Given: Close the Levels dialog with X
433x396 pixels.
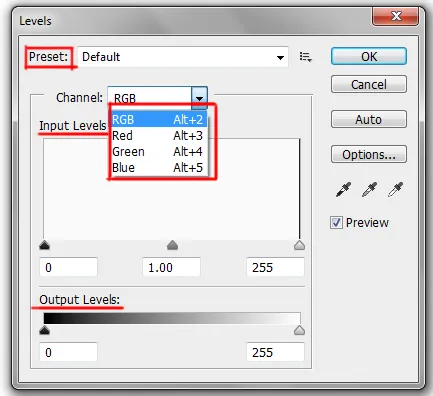Looking at the screenshot, I should pos(396,16).
